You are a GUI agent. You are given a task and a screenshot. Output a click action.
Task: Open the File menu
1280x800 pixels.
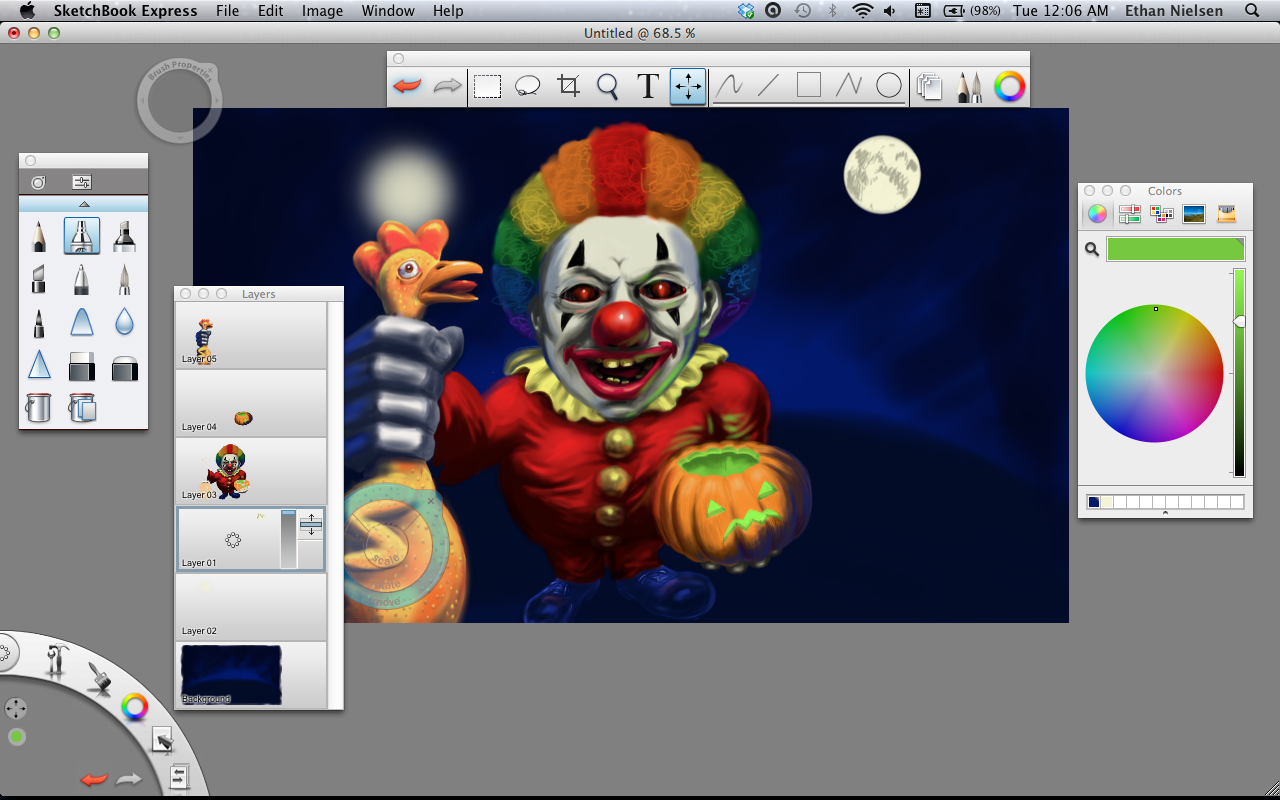[x=227, y=11]
